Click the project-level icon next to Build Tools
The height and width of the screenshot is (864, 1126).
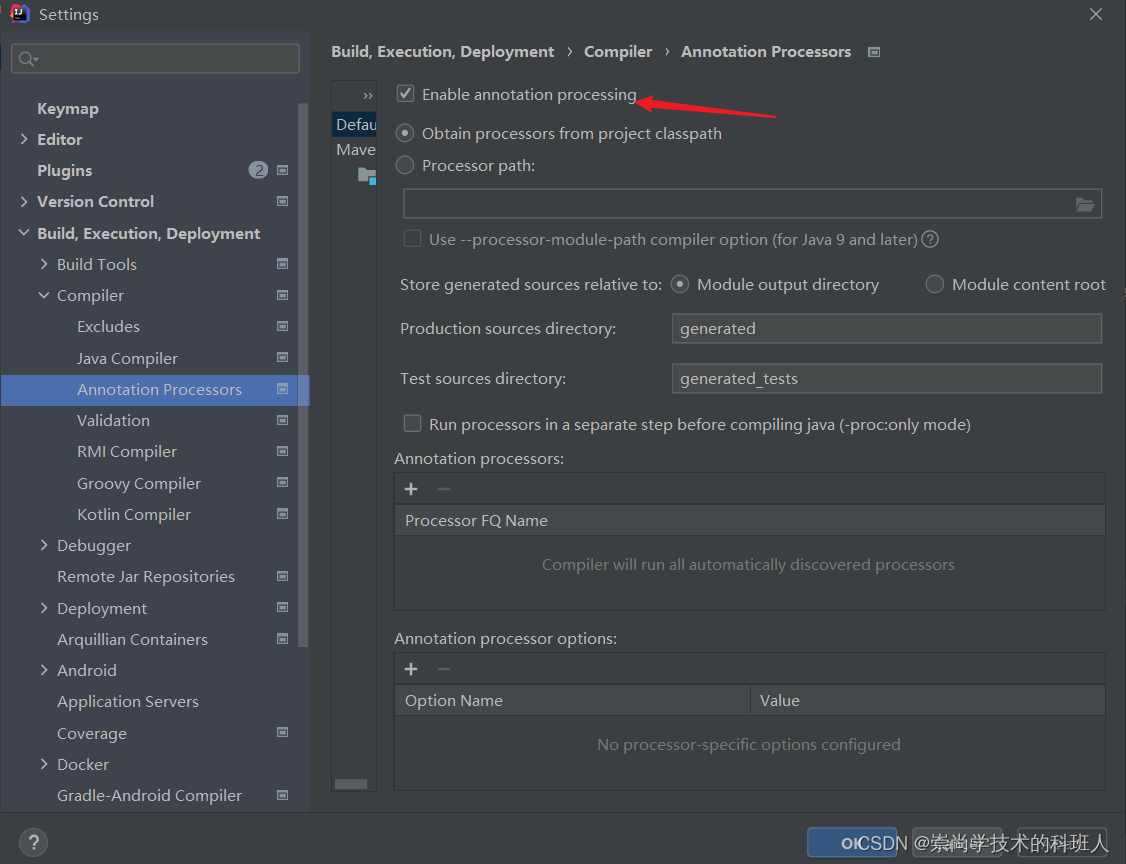coord(282,264)
